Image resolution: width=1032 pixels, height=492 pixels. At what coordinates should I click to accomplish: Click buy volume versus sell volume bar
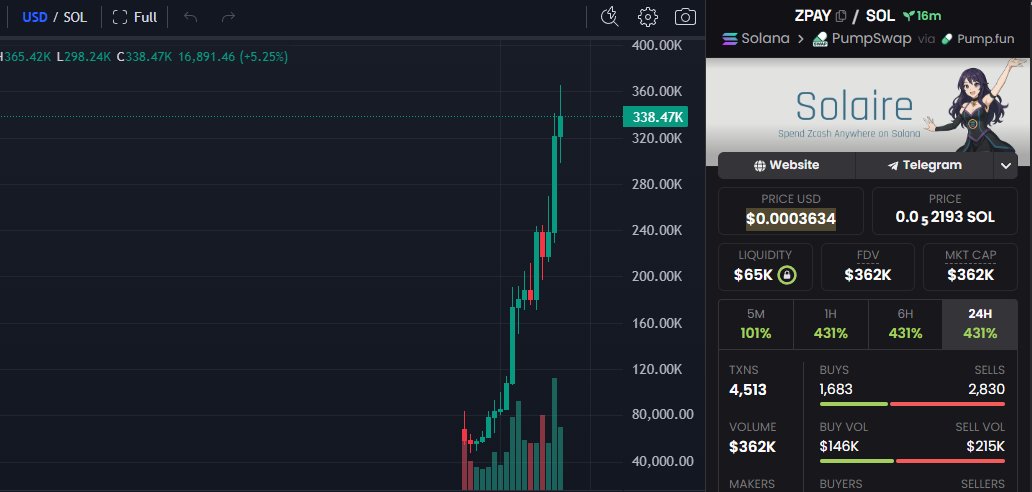912,461
